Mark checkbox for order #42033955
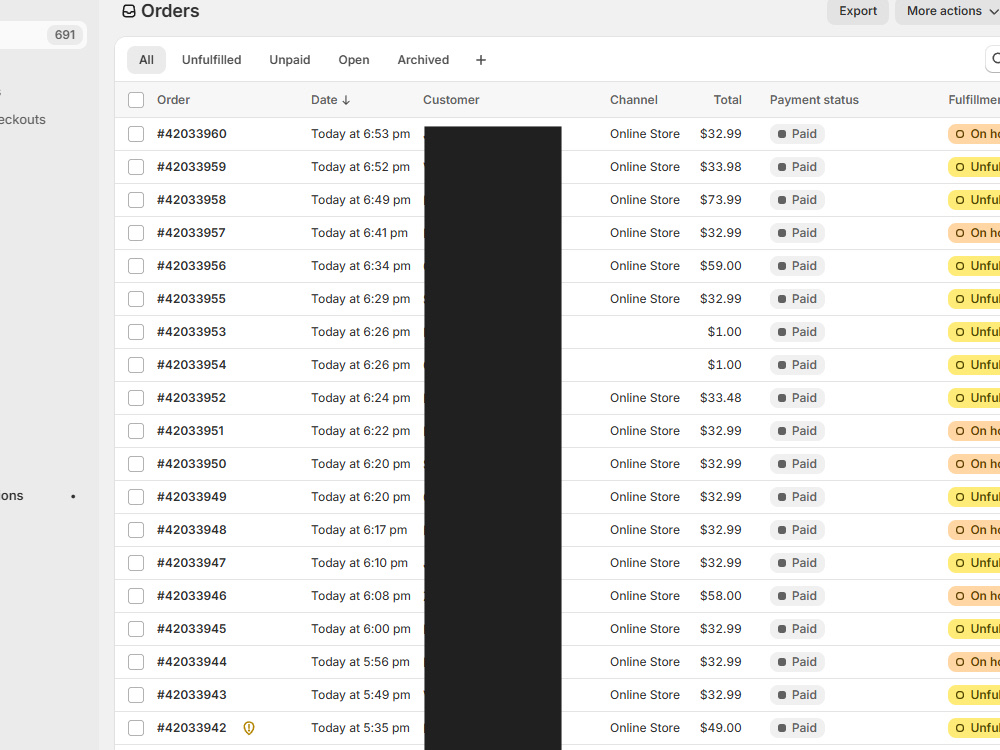Screen dimensions: 1000x750 (136, 299)
